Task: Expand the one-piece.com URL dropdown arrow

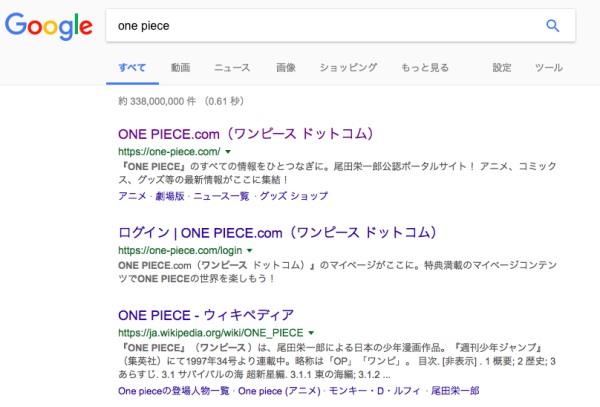Action: pos(228,151)
